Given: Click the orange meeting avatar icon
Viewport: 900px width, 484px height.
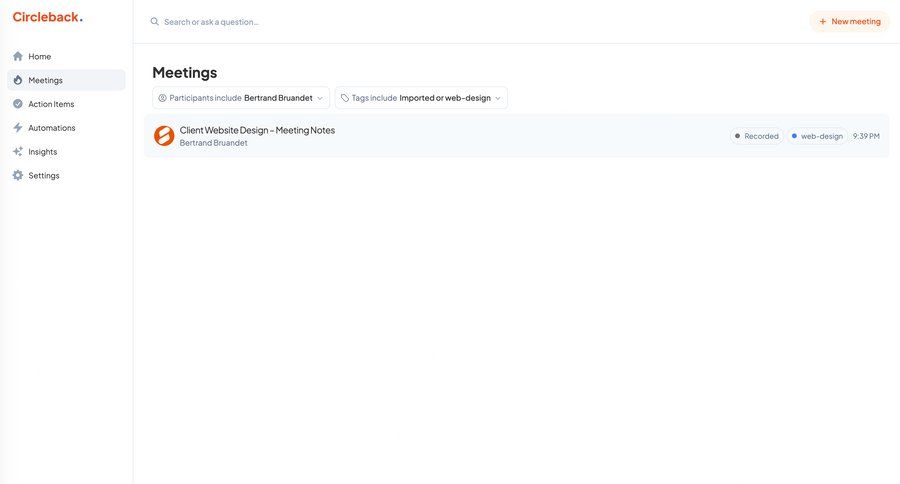Looking at the screenshot, I should [164, 136].
